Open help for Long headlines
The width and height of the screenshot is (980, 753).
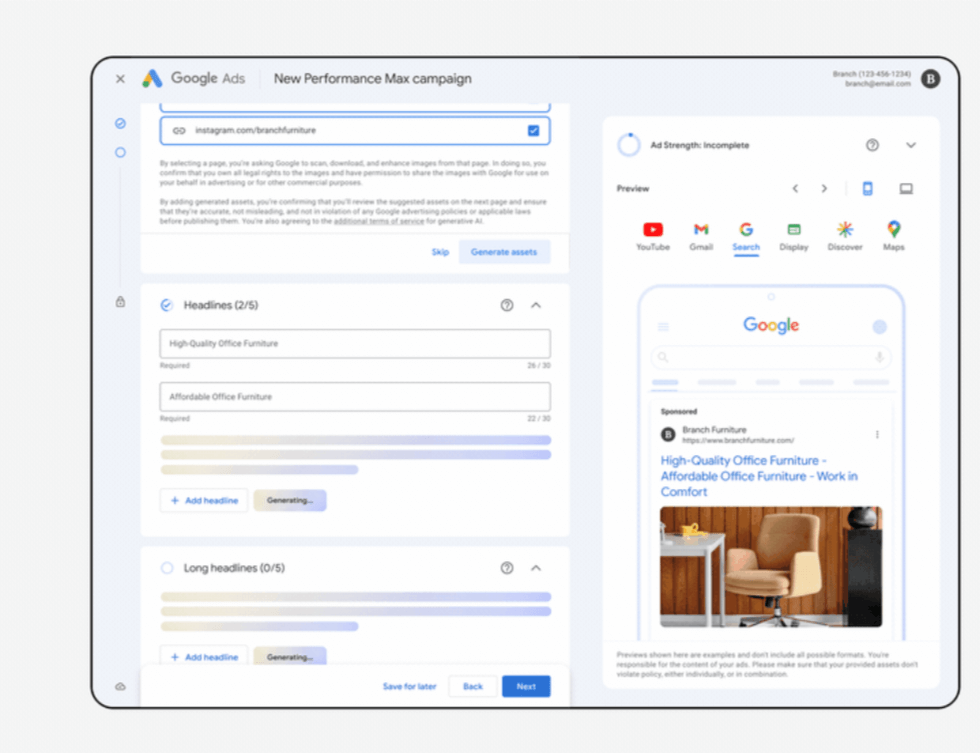507,568
